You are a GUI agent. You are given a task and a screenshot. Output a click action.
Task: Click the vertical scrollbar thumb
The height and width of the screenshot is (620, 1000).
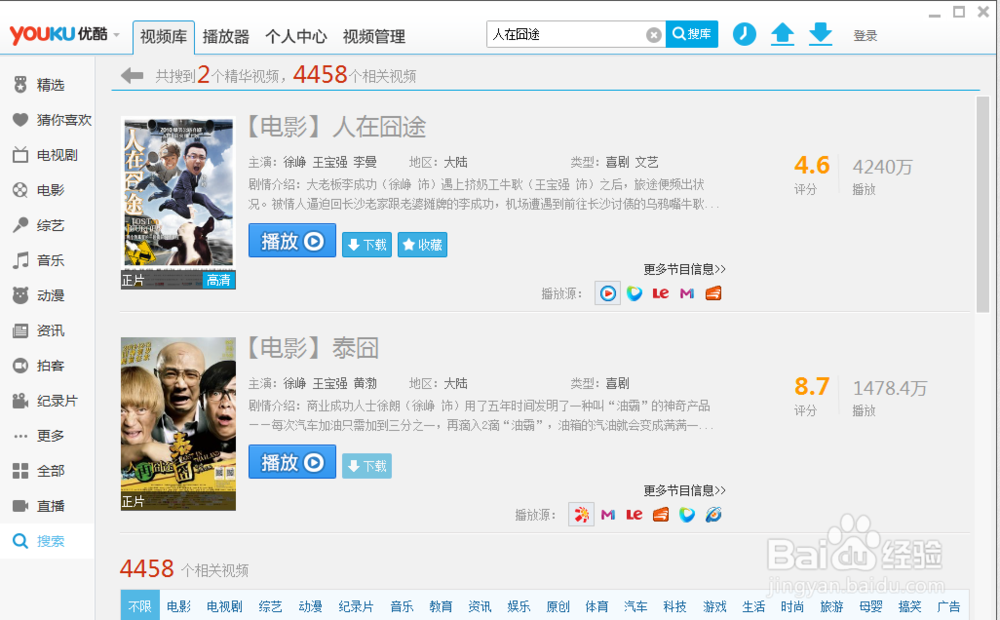tap(982, 204)
